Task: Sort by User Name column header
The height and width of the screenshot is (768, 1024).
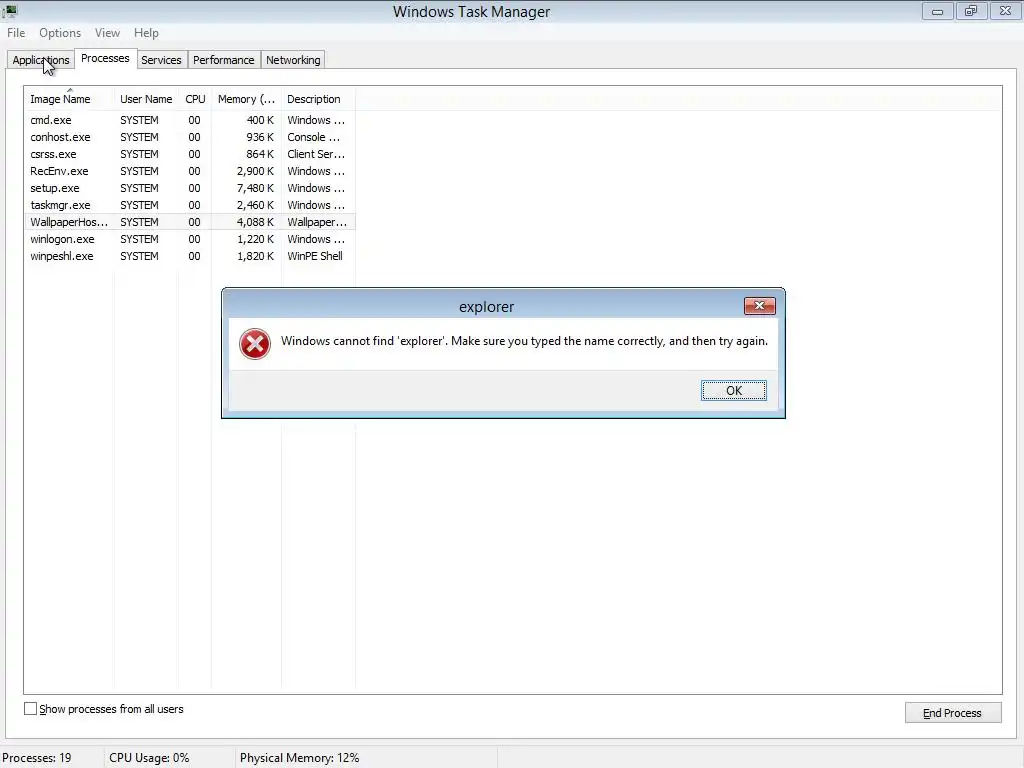Action: (146, 99)
